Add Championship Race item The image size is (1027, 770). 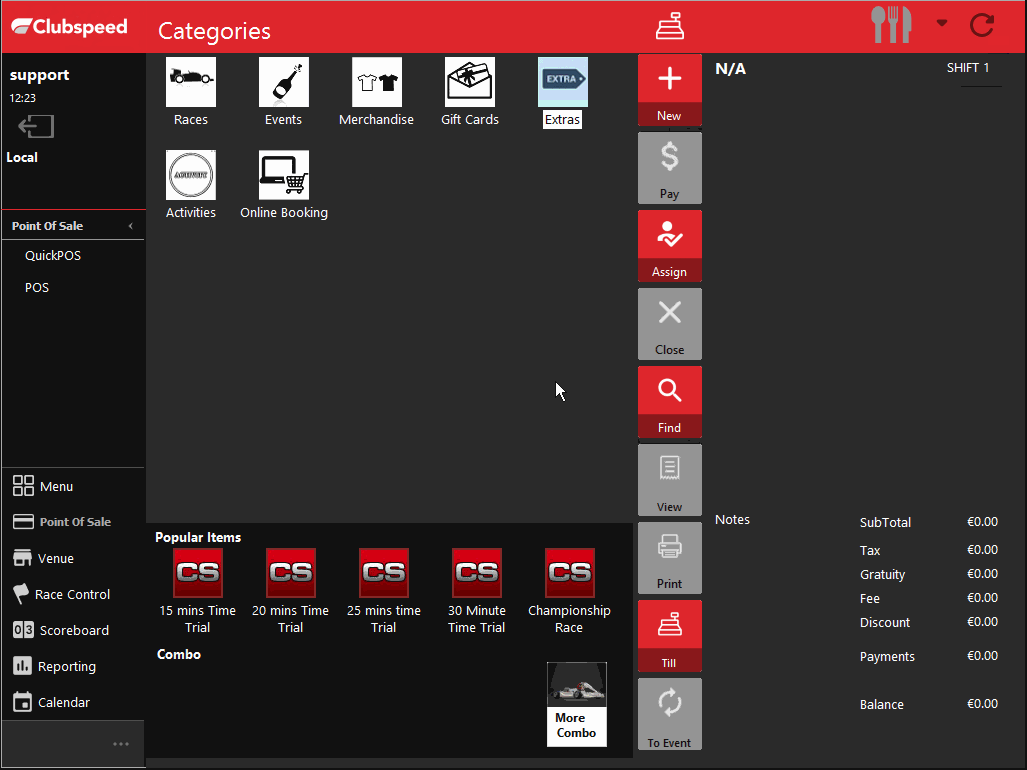[x=570, y=592]
